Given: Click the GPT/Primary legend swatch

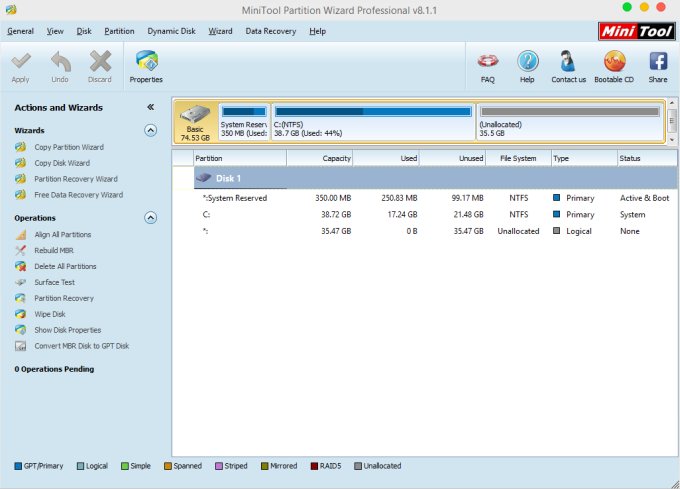Looking at the screenshot, I should click(x=18, y=466).
